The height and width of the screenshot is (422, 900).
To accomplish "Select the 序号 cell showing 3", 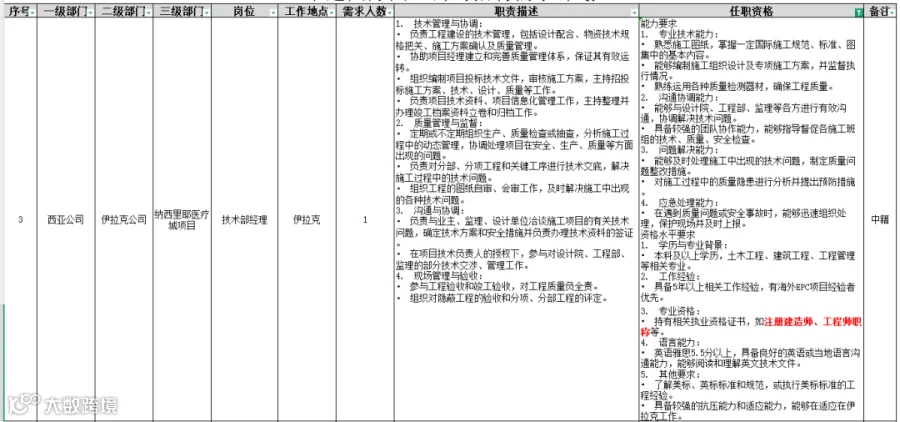I will click(21, 219).
